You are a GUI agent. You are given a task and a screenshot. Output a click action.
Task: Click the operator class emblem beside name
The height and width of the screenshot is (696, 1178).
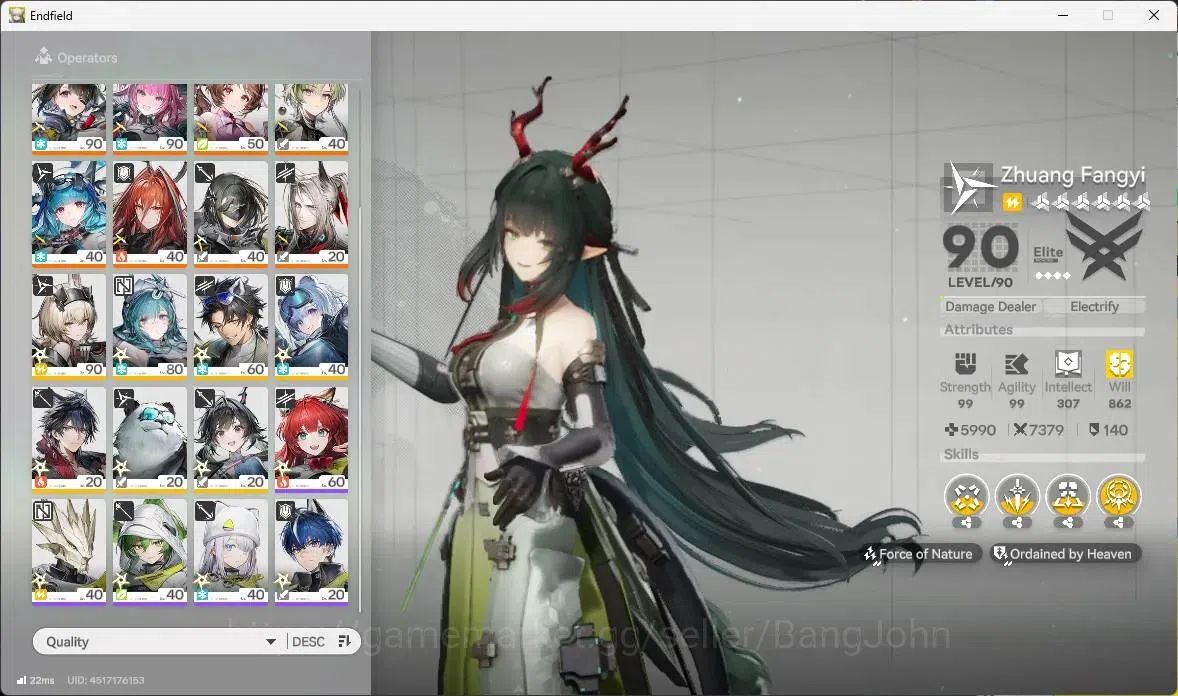969,188
